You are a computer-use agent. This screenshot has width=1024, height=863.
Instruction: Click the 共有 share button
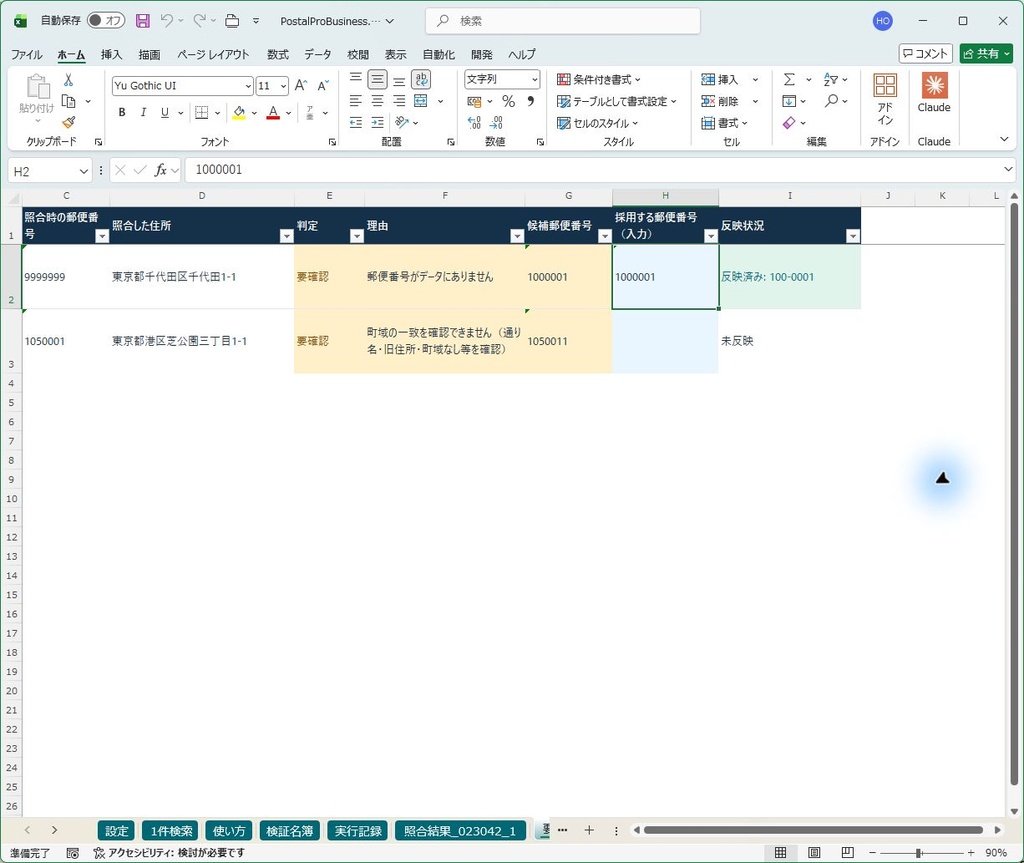985,54
